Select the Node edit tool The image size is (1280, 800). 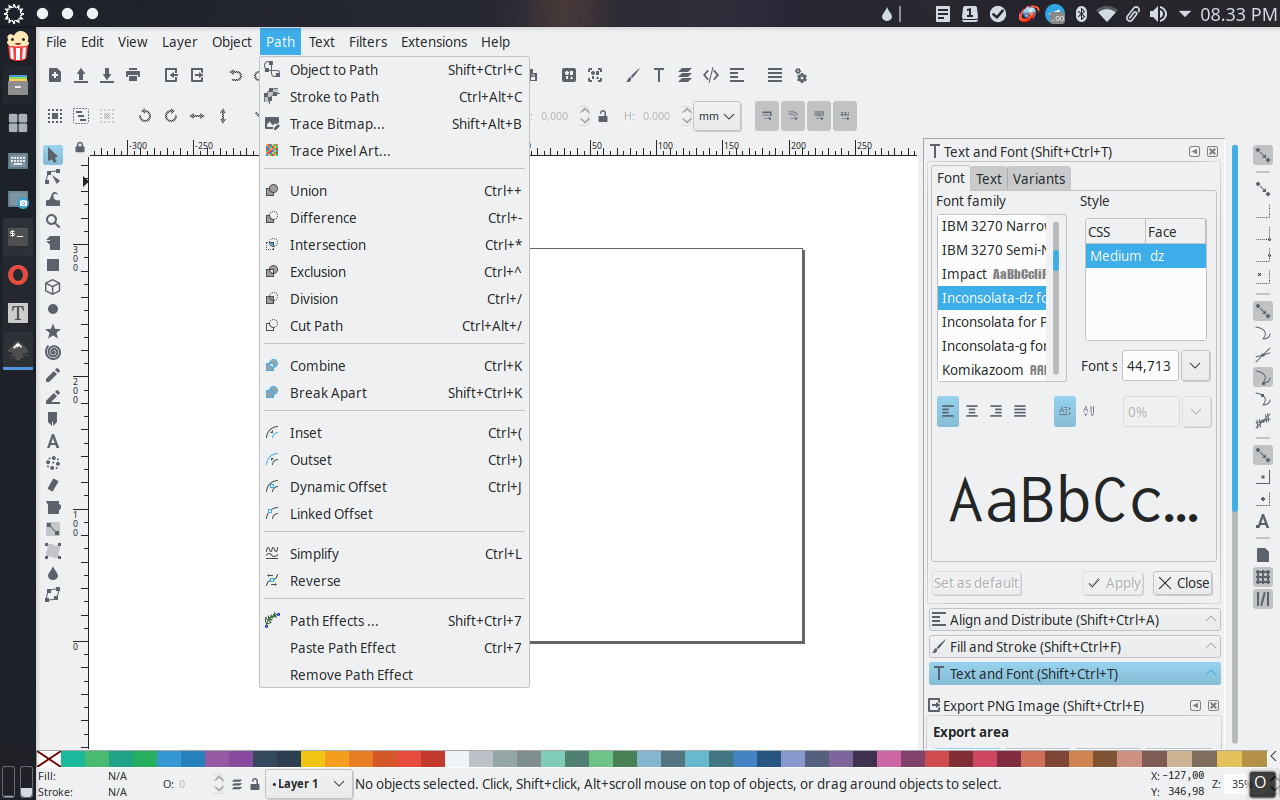(x=53, y=177)
